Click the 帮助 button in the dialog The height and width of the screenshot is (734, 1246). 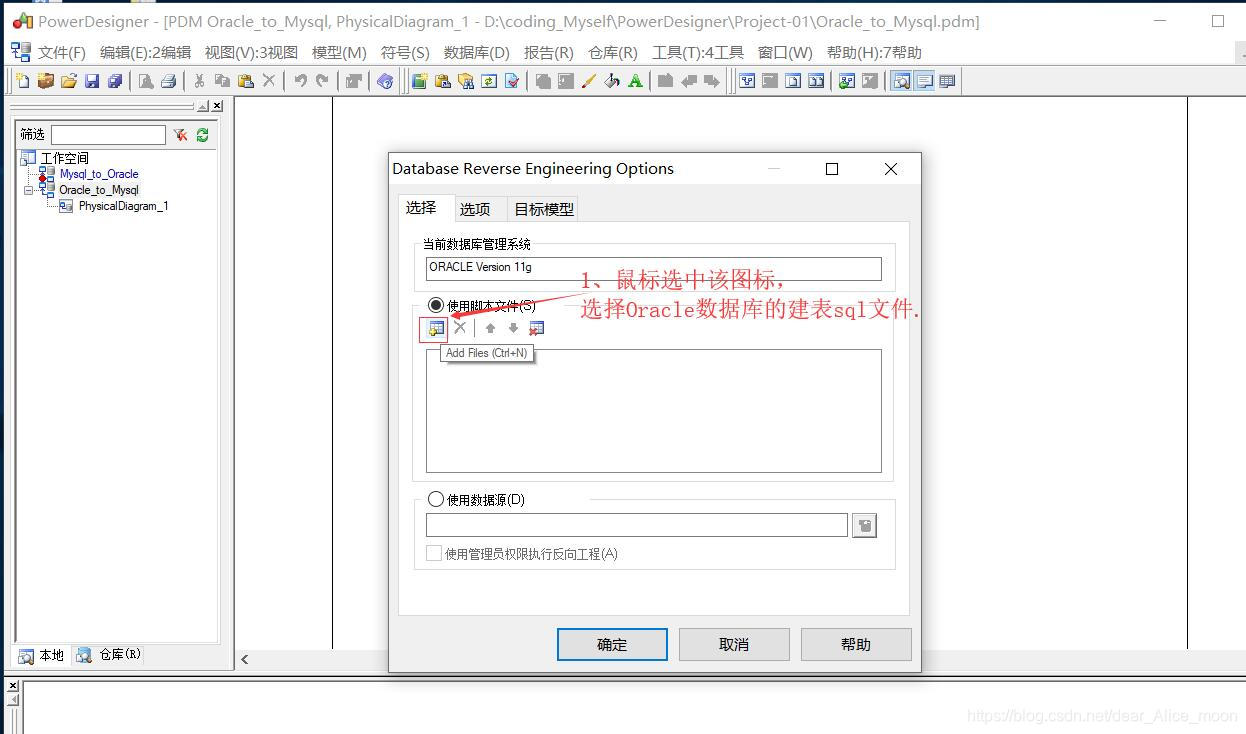pos(856,644)
